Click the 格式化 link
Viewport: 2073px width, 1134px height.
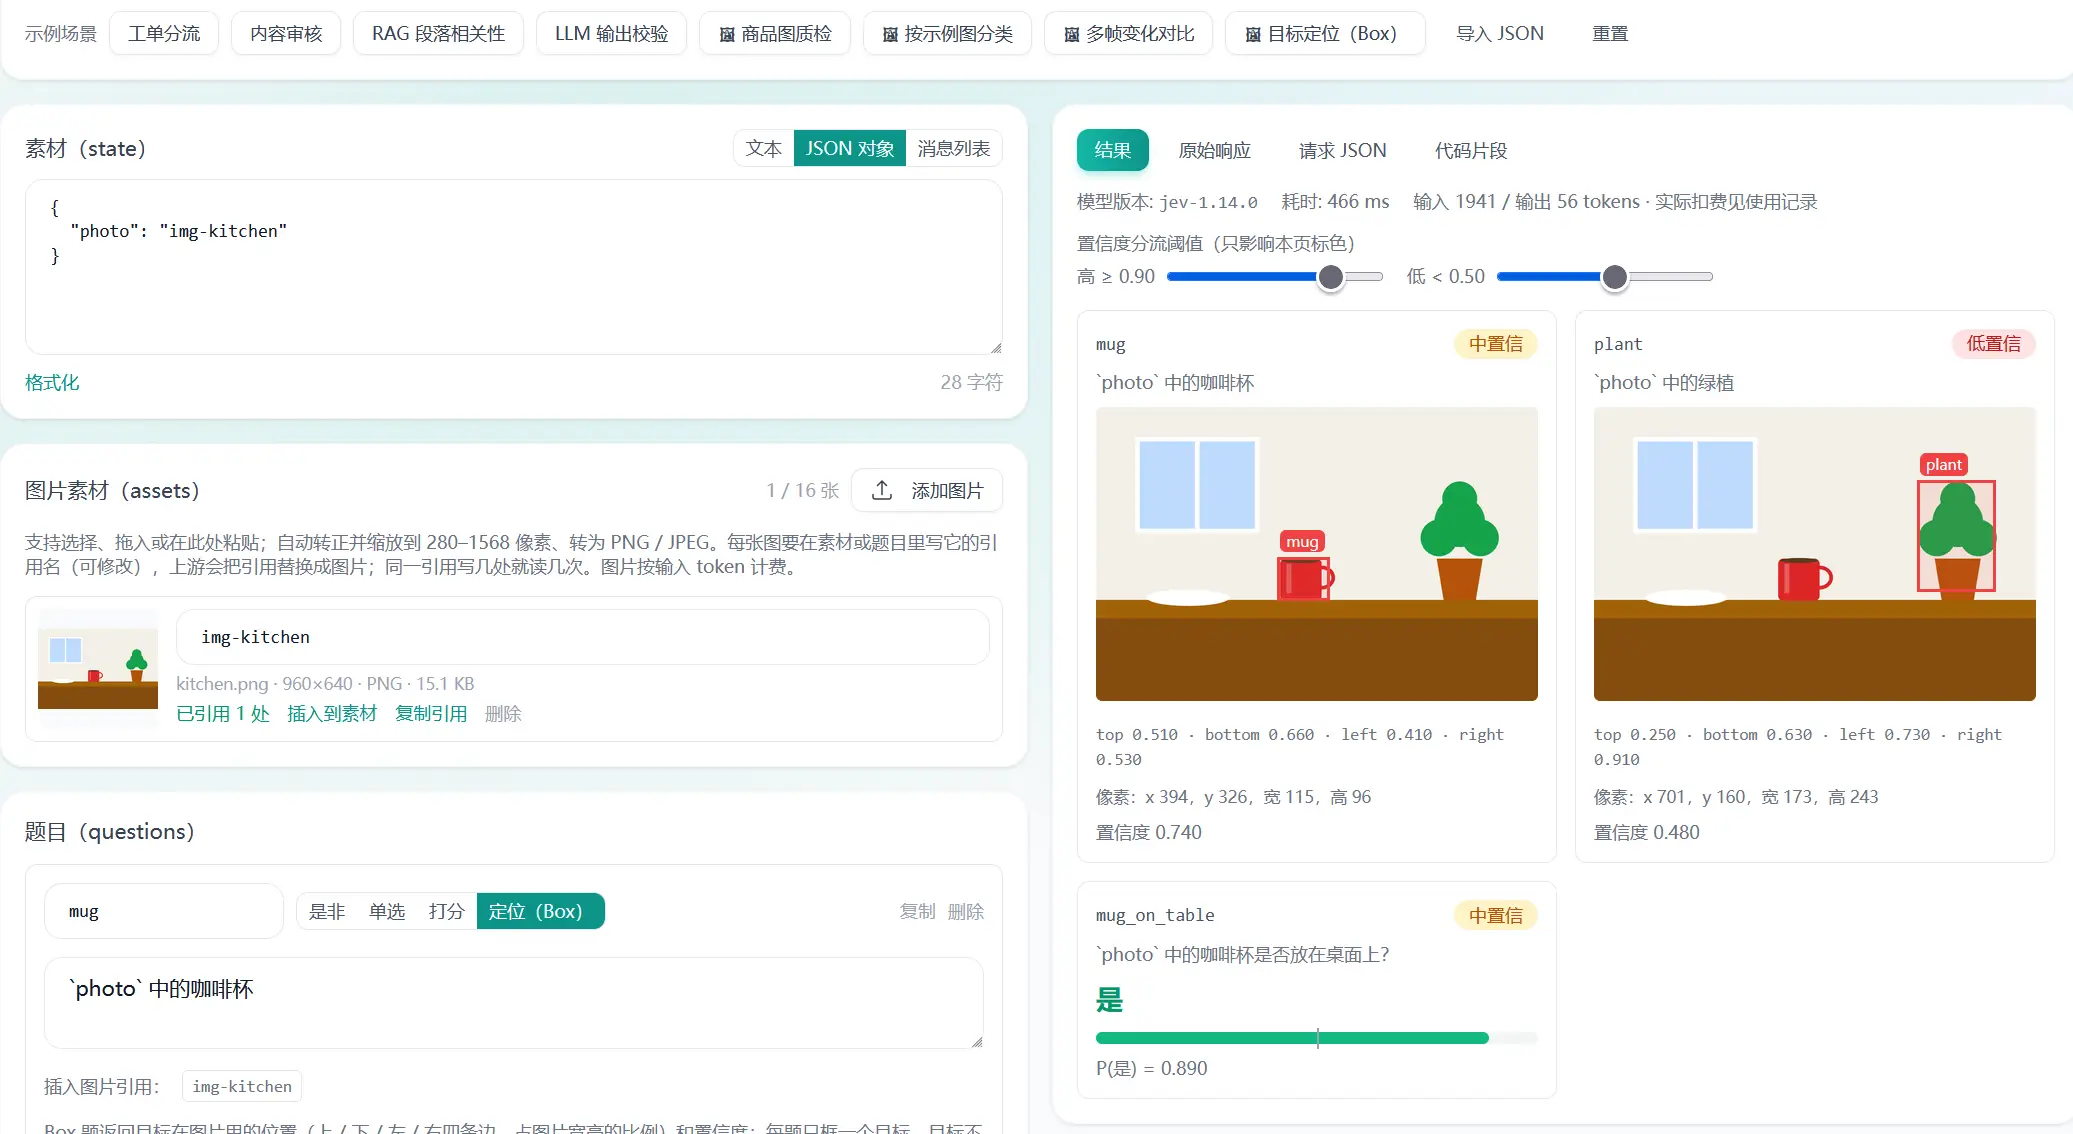52,382
